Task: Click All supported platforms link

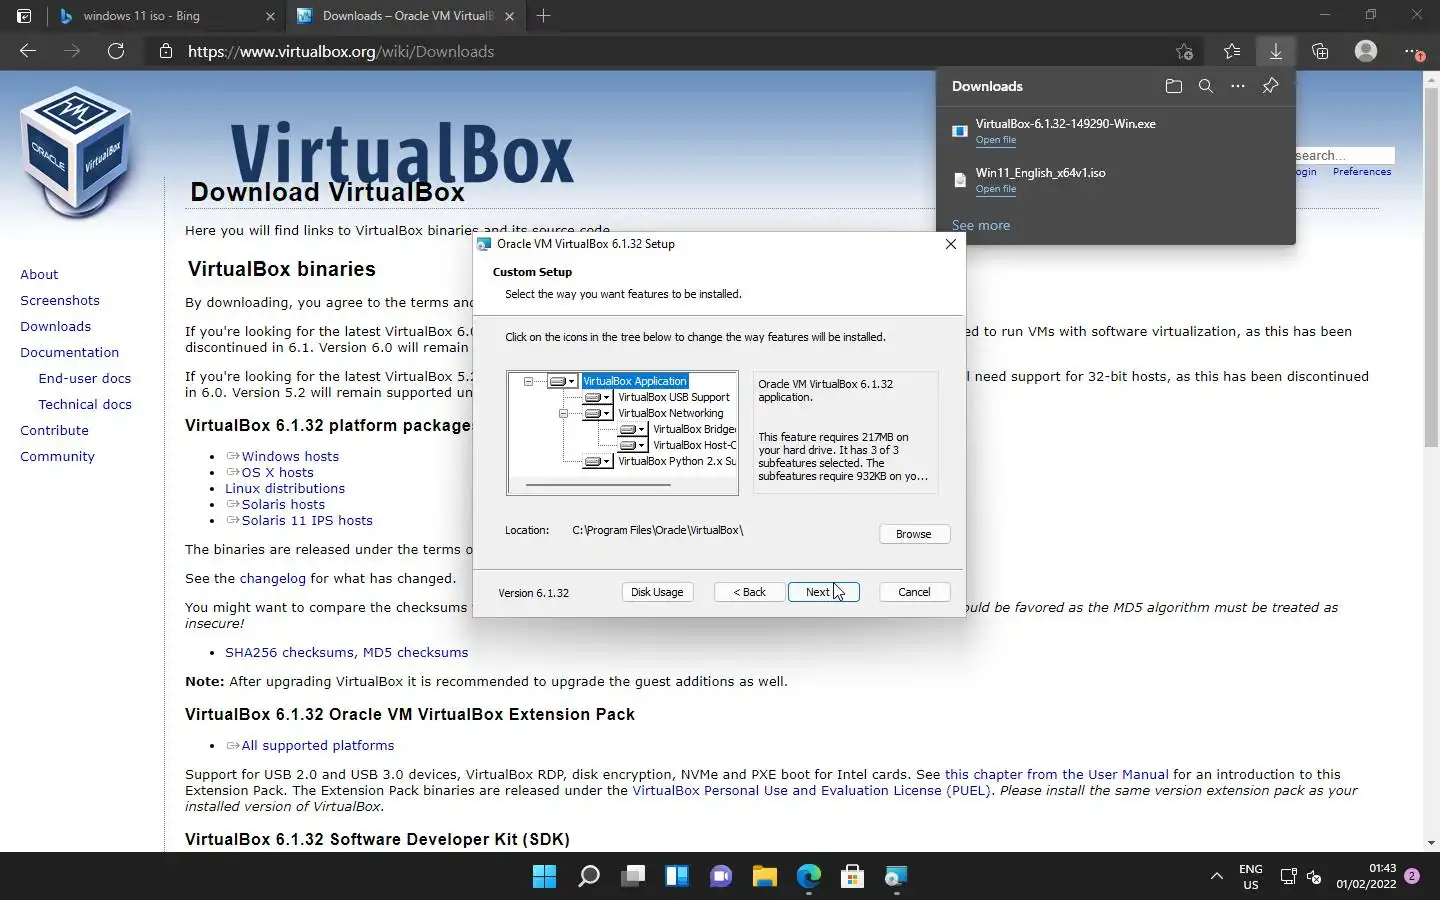Action: [318, 745]
